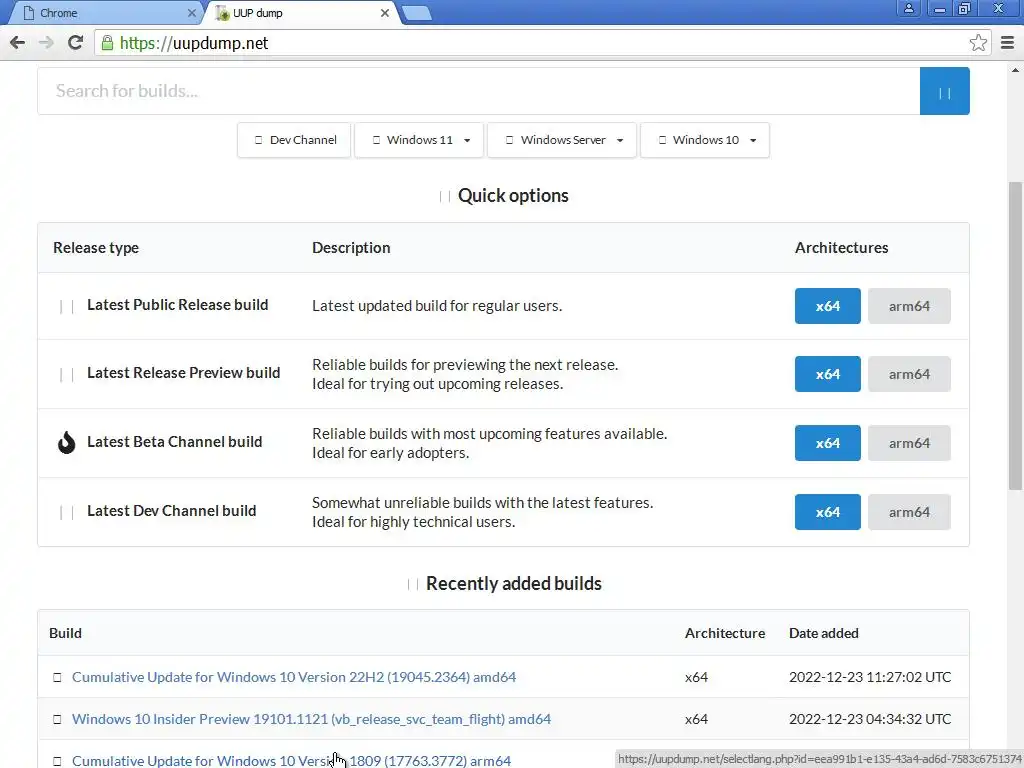Viewport: 1024px width, 768px height.
Task: Switch to the first Chrome tab
Action: pos(104,13)
